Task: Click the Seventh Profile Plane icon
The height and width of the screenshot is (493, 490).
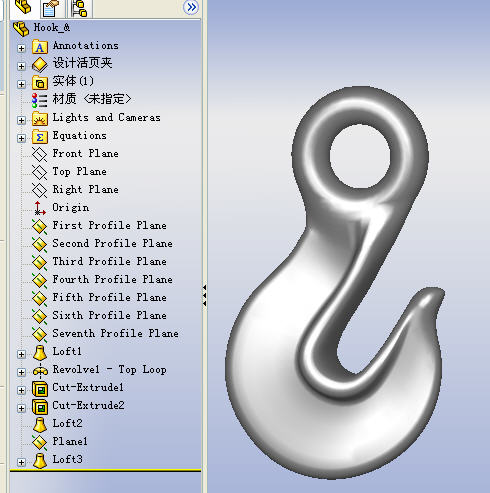Action: [x=40, y=335]
